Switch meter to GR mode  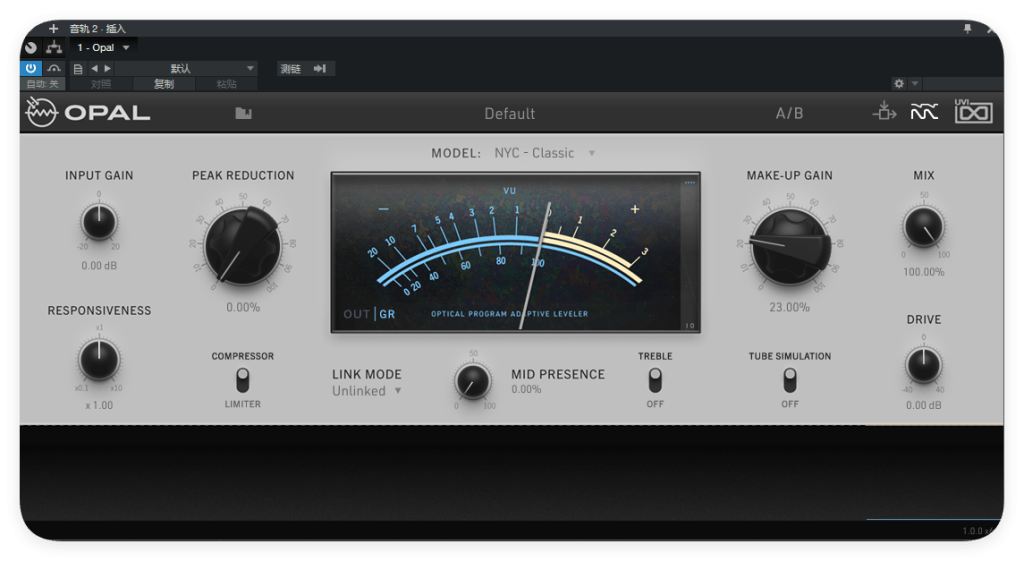pyautogui.click(x=387, y=314)
